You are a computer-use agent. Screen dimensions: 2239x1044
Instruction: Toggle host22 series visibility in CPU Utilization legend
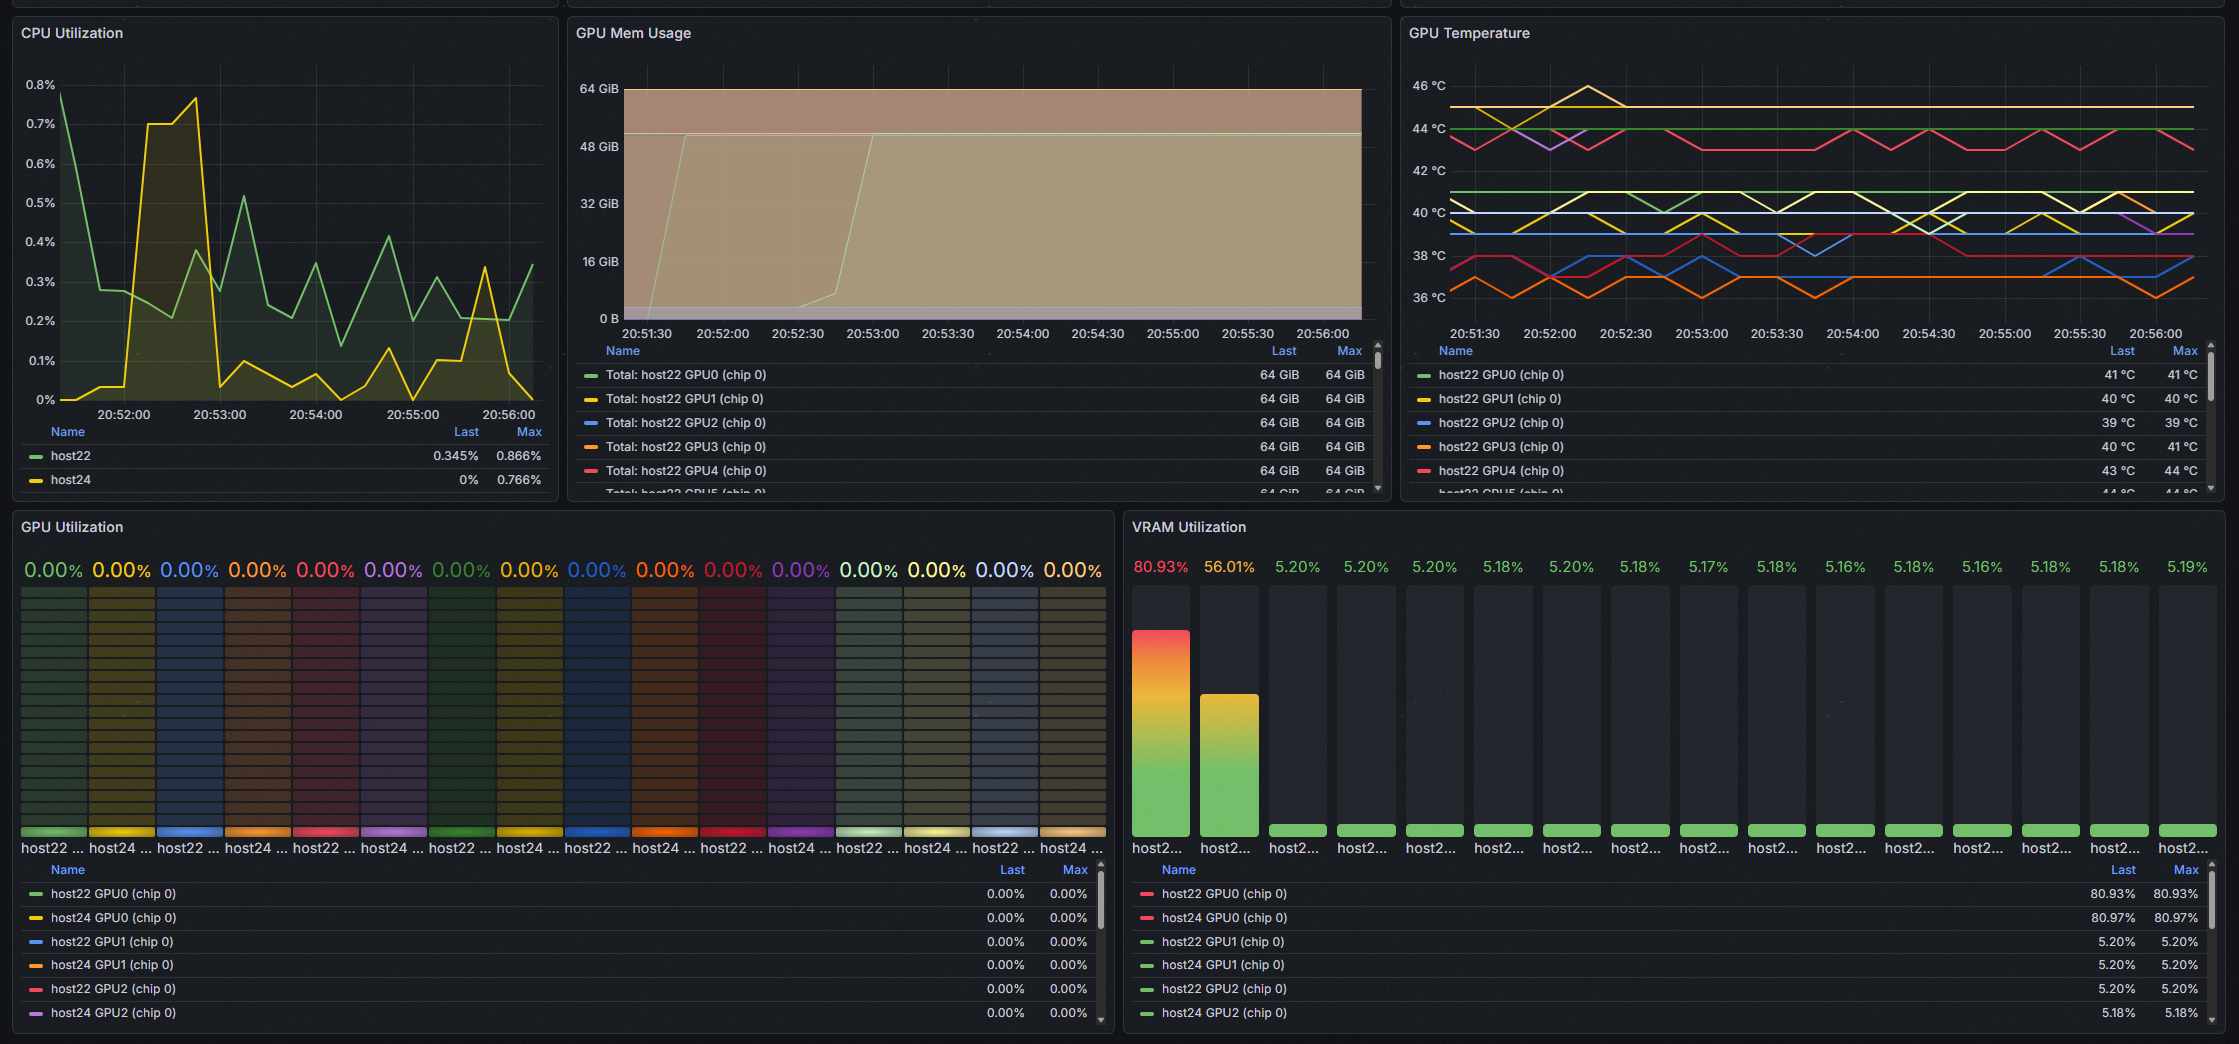(x=71, y=456)
